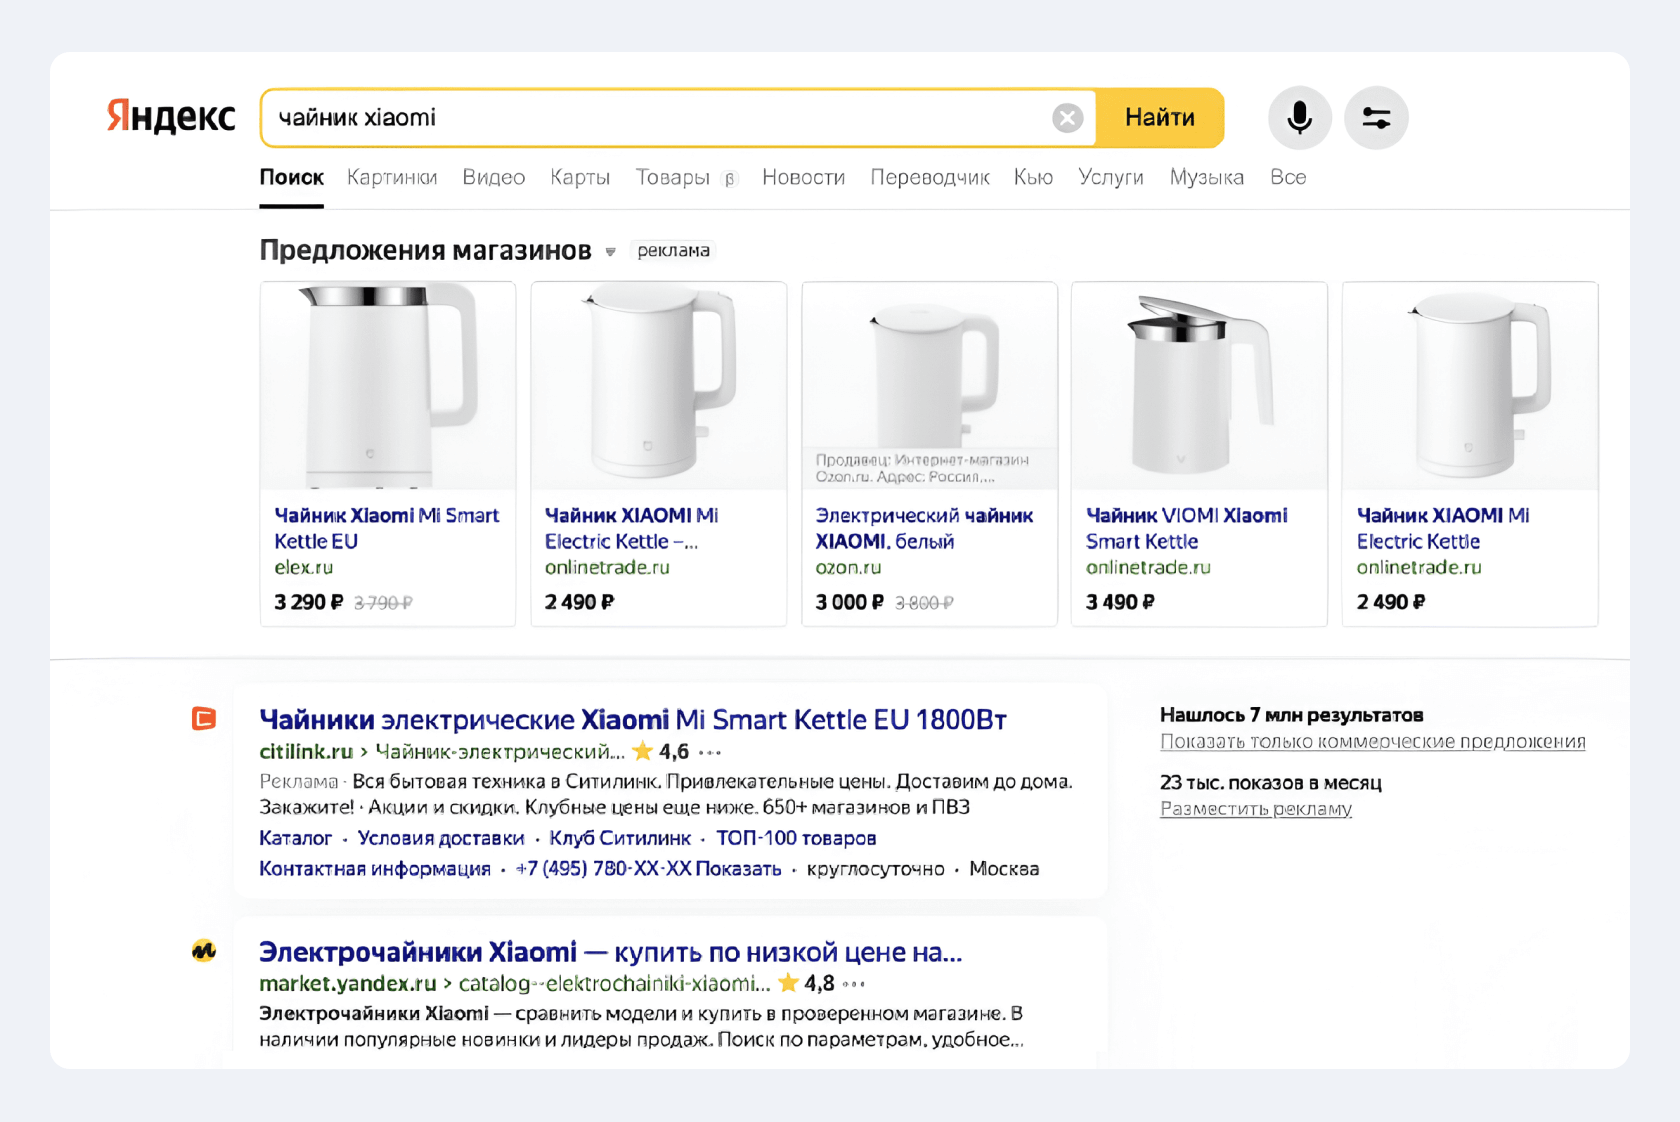Open the Электрический чайник XIAOMI, белый link
The width and height of the screenshot is (1680, 1122).
pos(924,528)
